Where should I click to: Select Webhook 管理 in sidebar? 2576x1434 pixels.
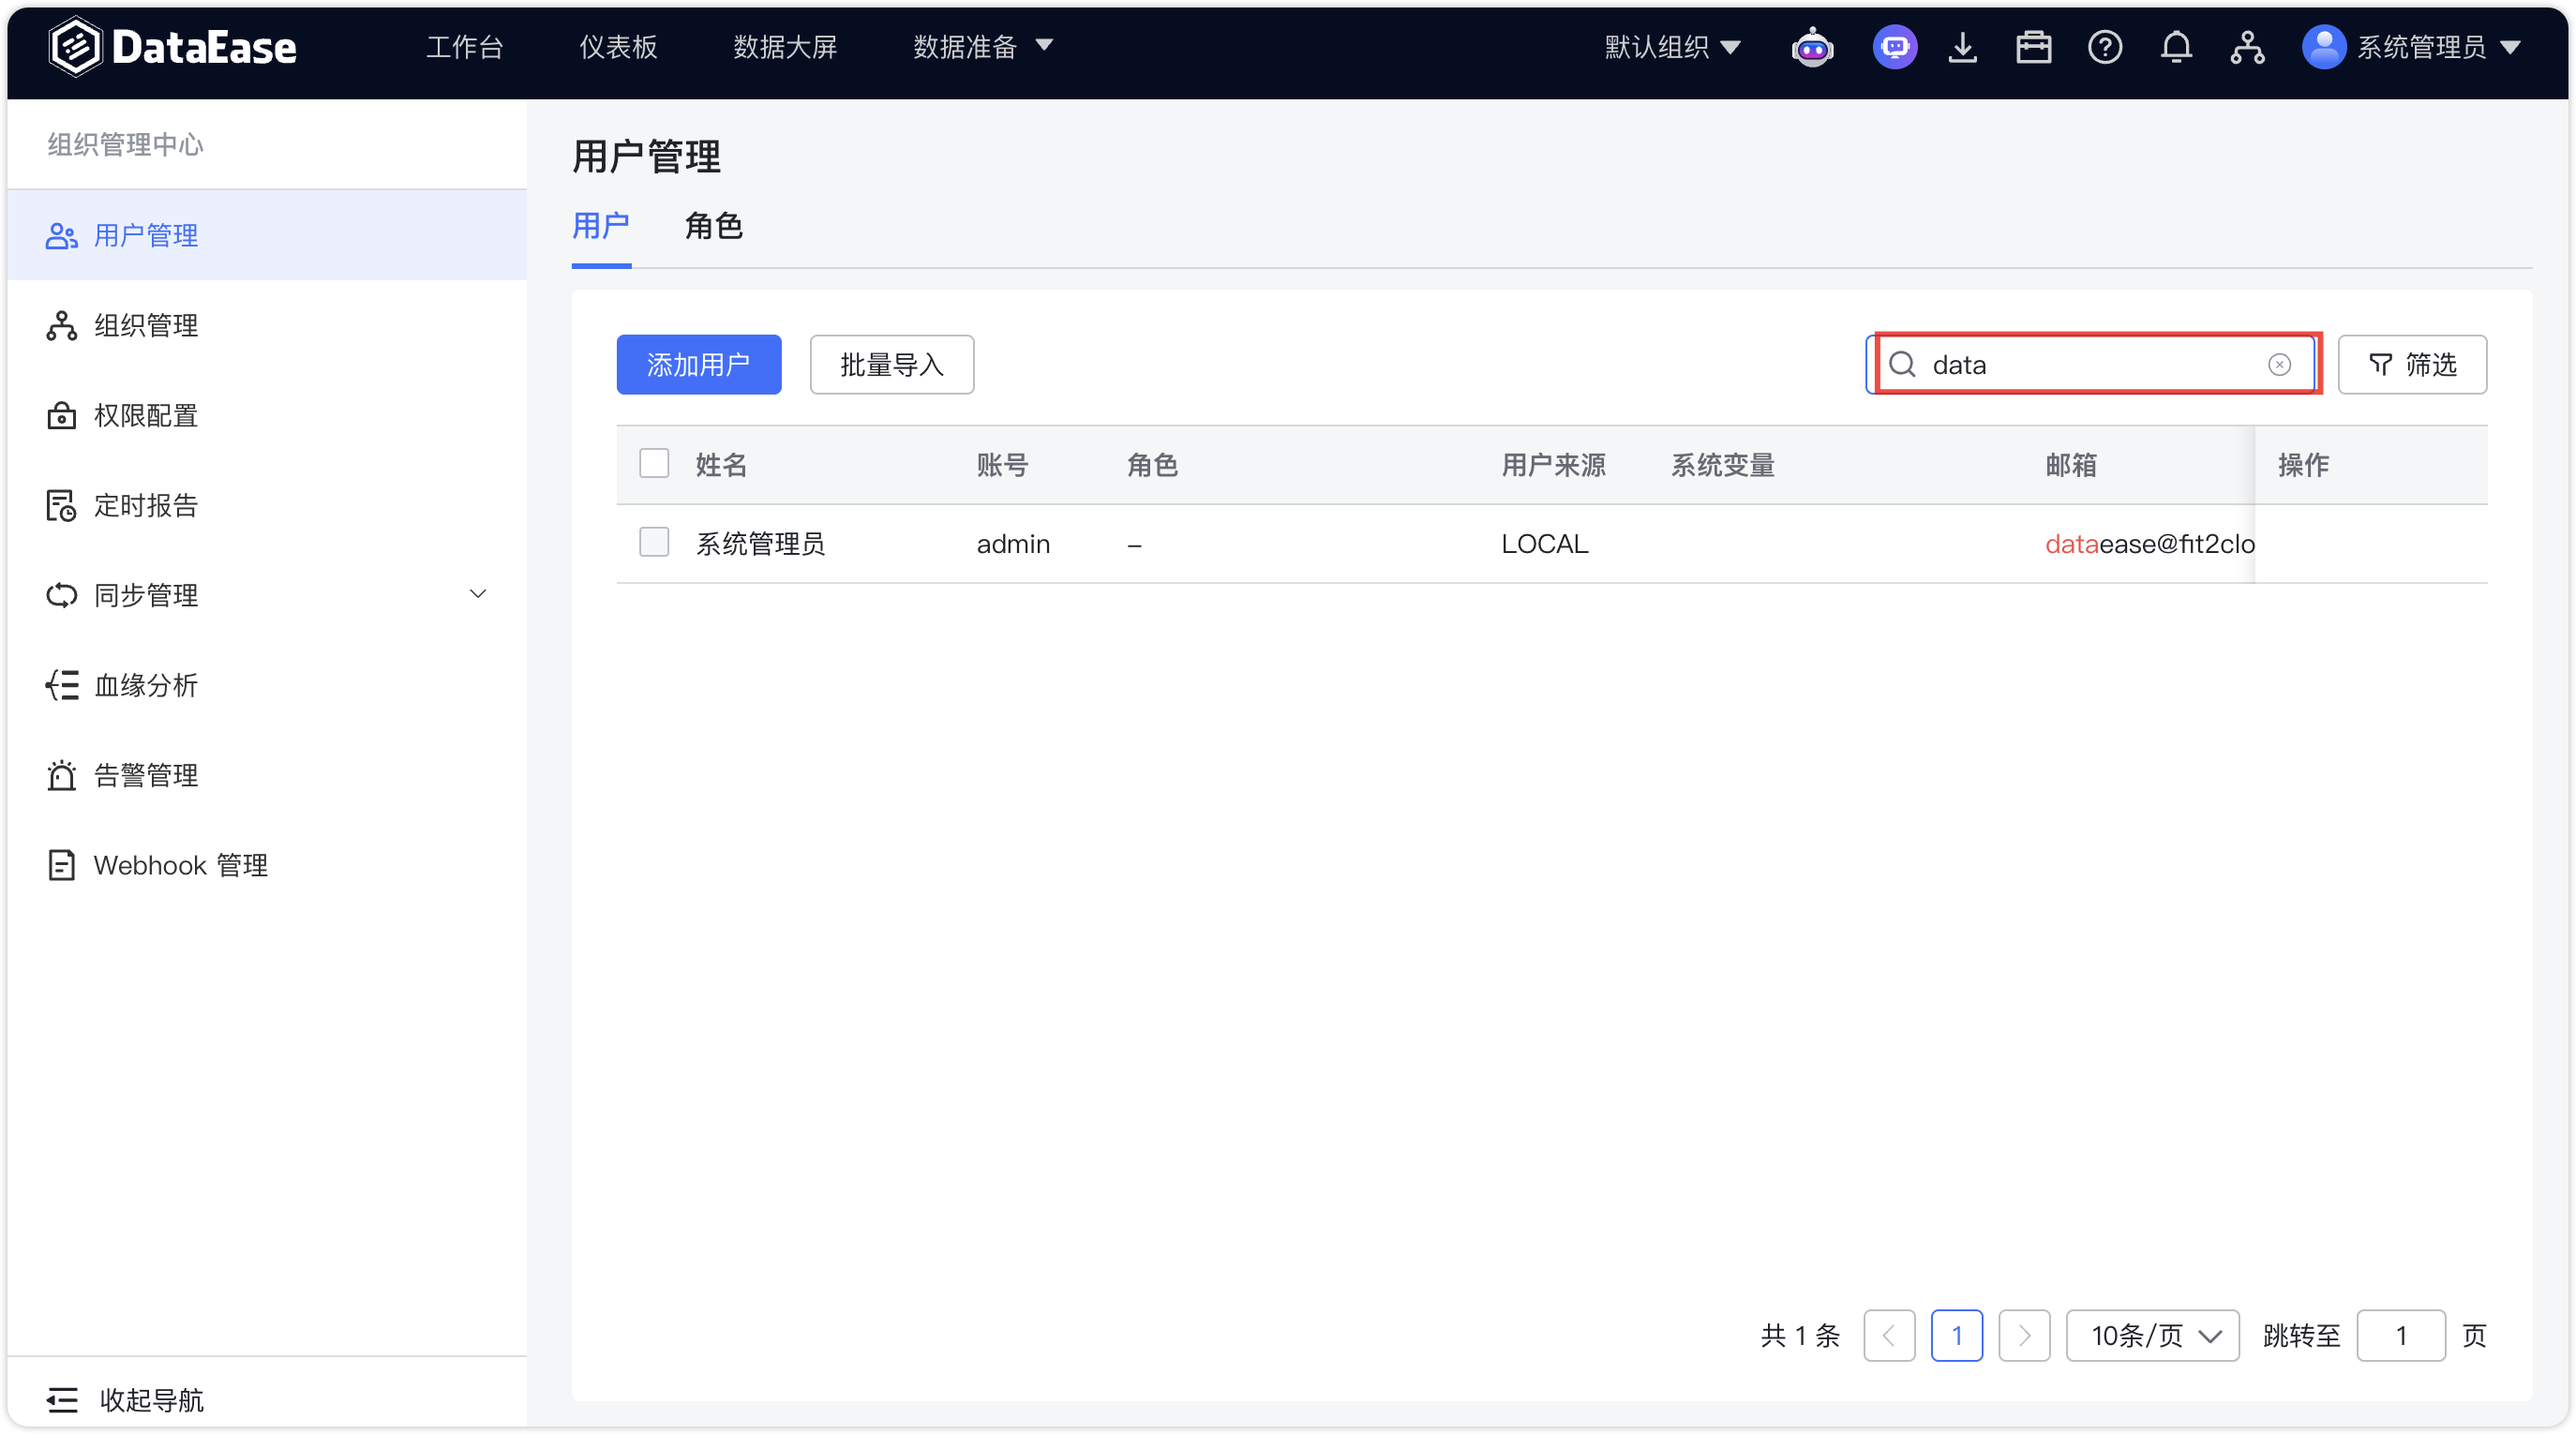point(267,865)
